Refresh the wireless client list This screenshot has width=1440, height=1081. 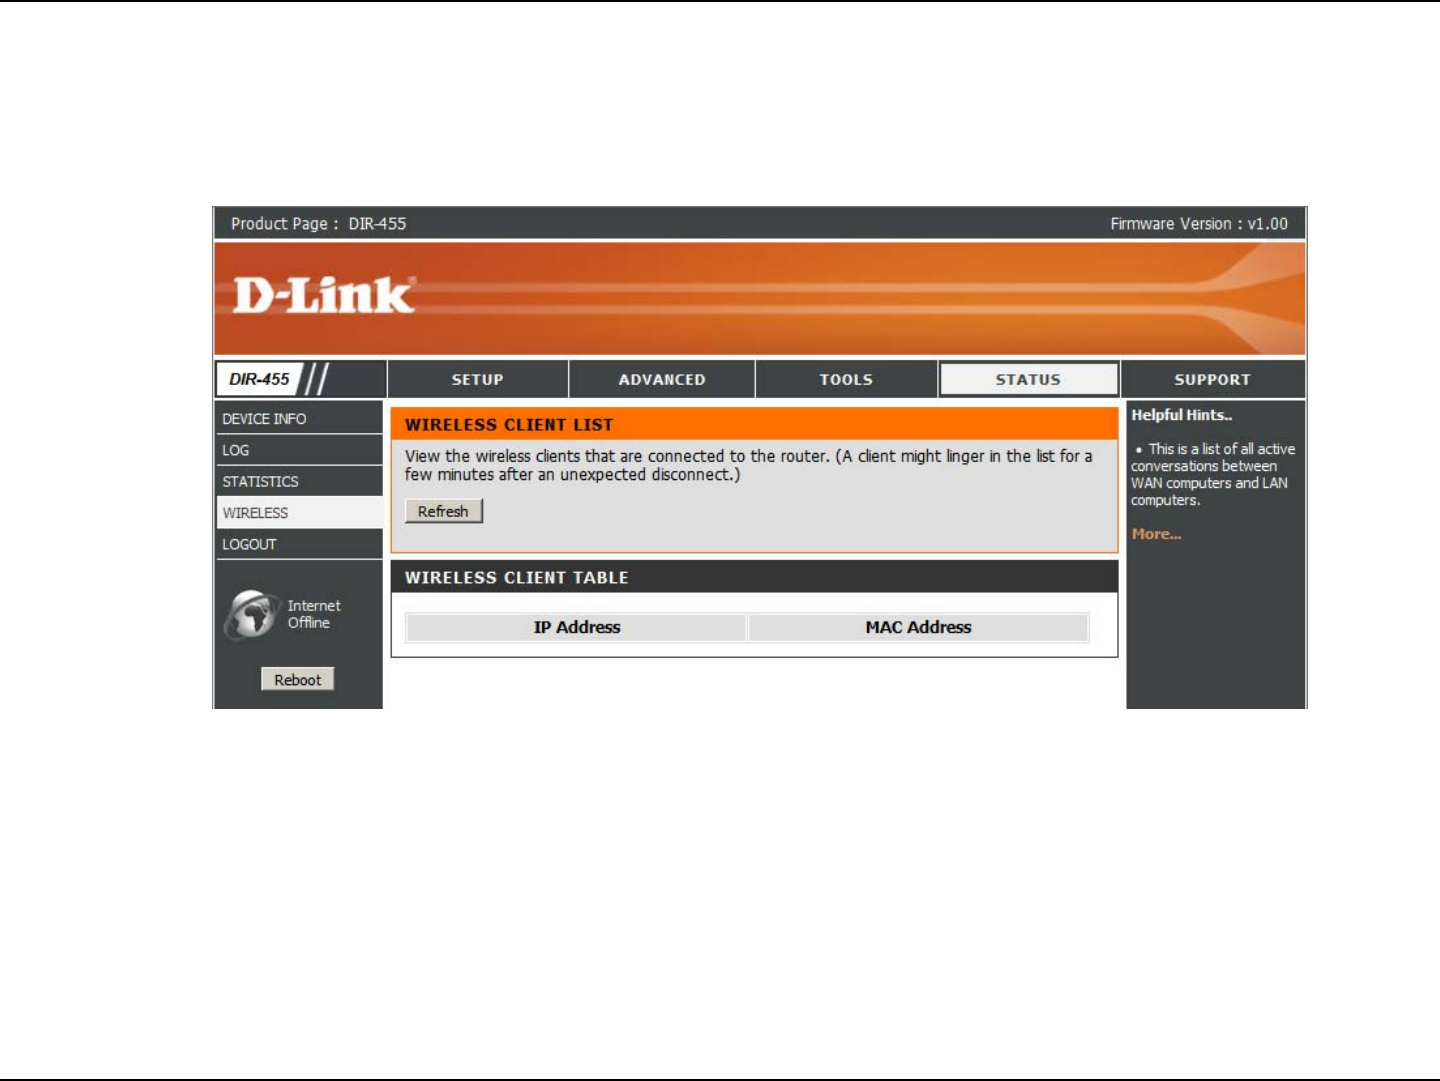(443, 511)
